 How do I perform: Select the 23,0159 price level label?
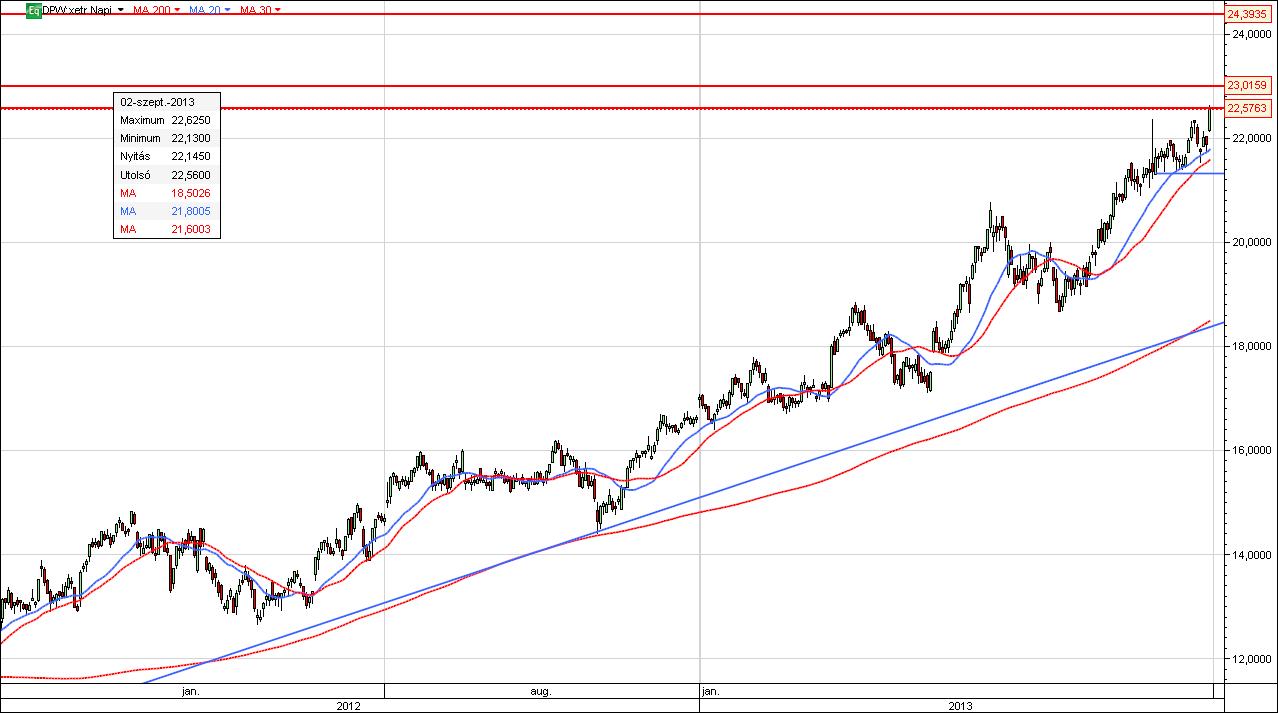(1247, 86)
